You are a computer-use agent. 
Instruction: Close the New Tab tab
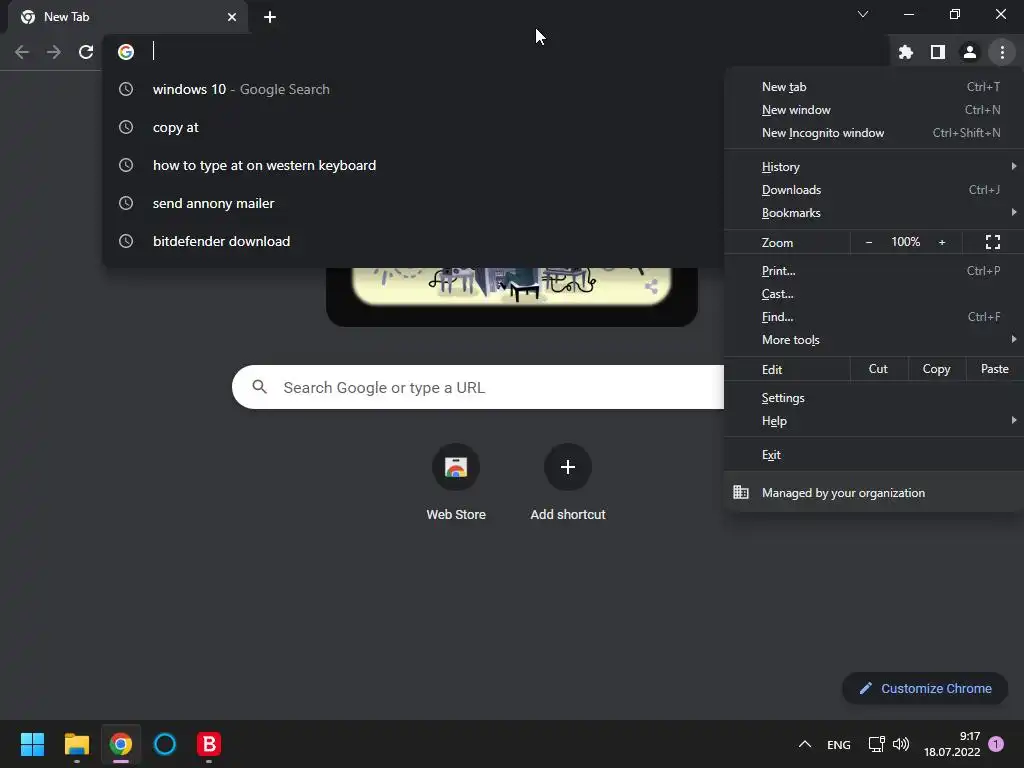tap(232, 17)
